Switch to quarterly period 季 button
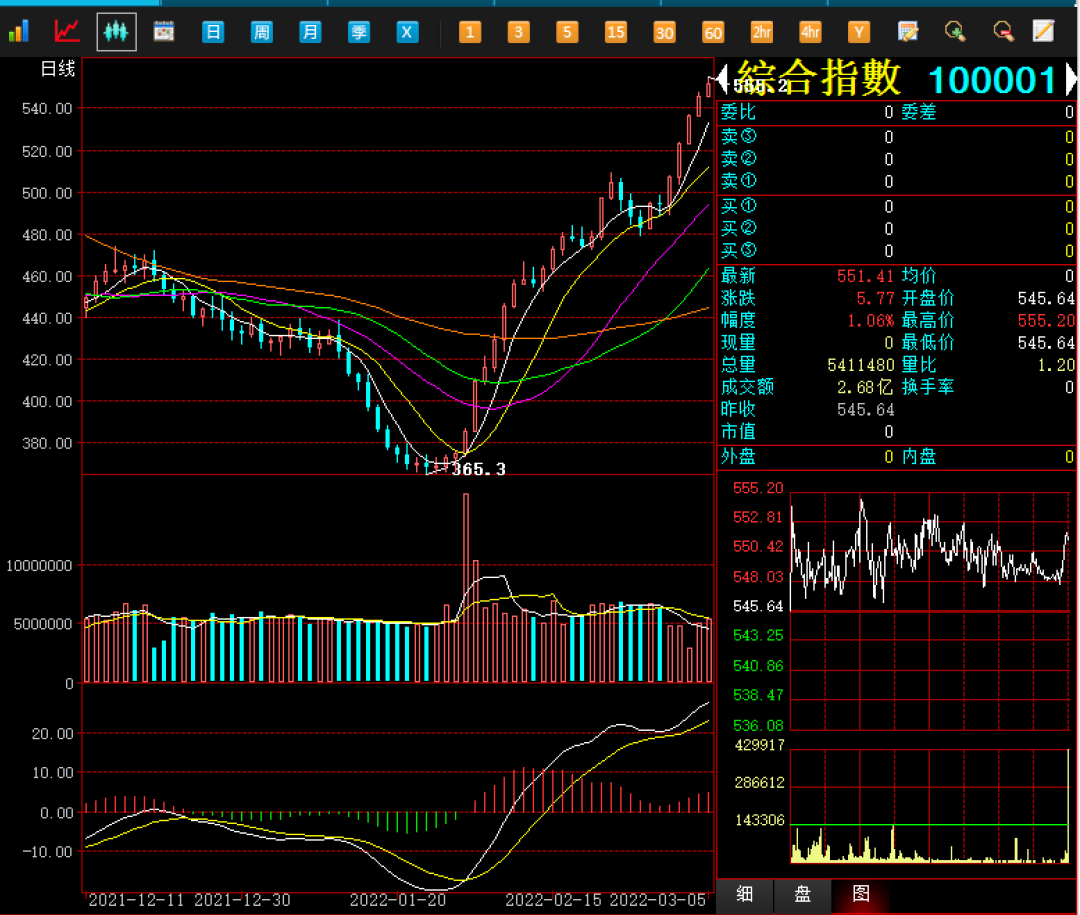The height and width of the screenshot is (915, 1080). 359,32
